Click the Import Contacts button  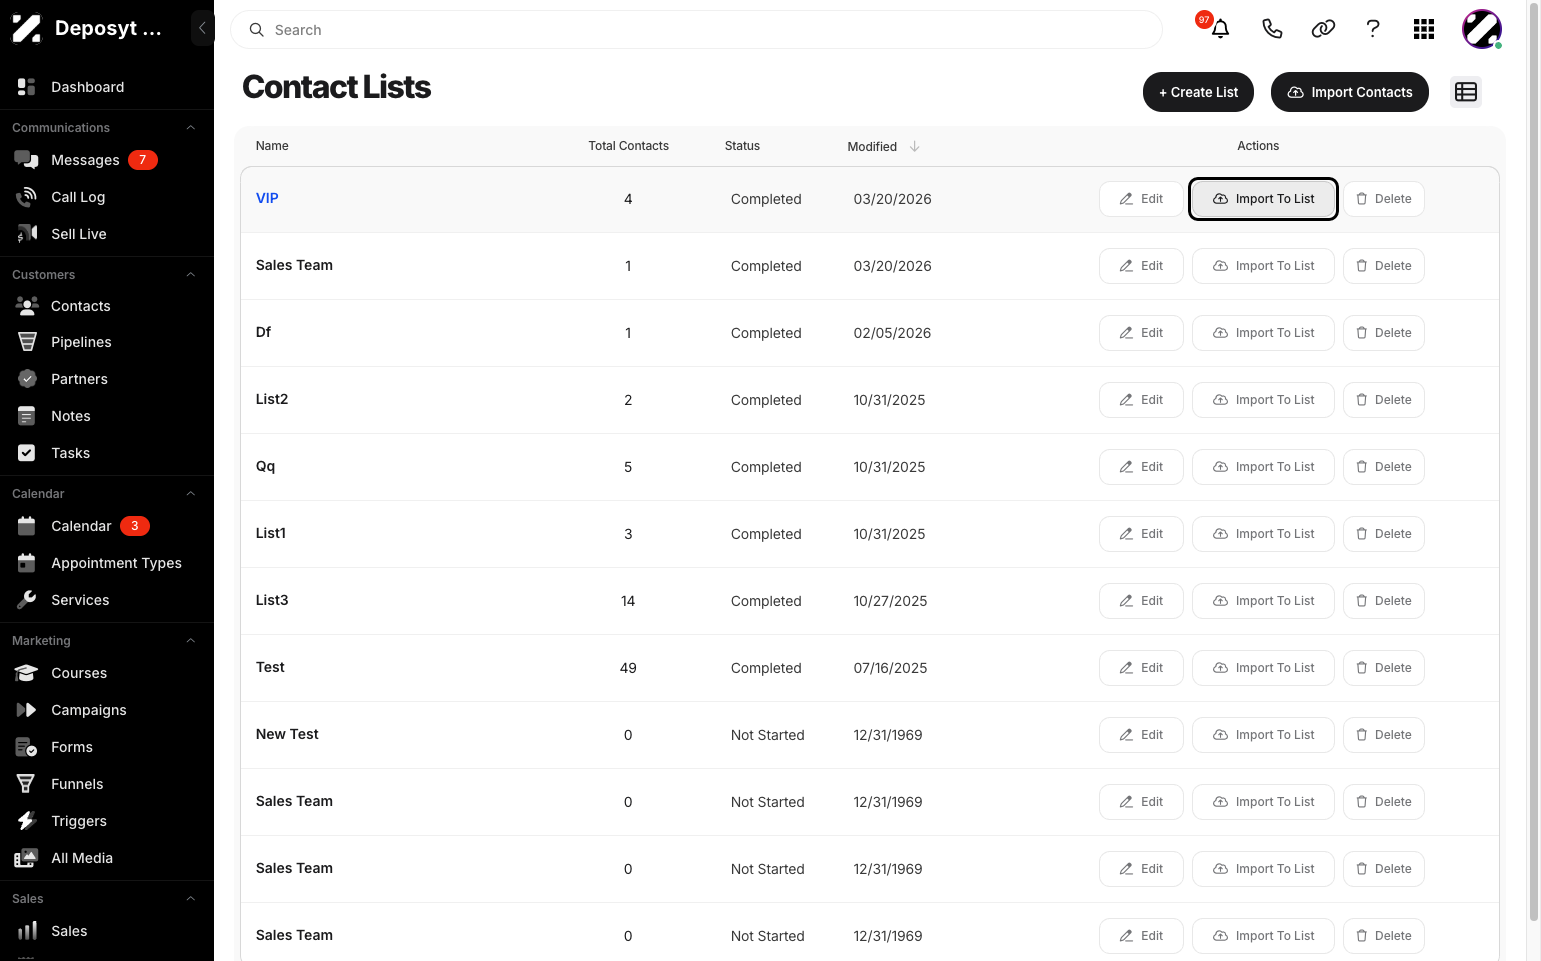coord(1349,92)
